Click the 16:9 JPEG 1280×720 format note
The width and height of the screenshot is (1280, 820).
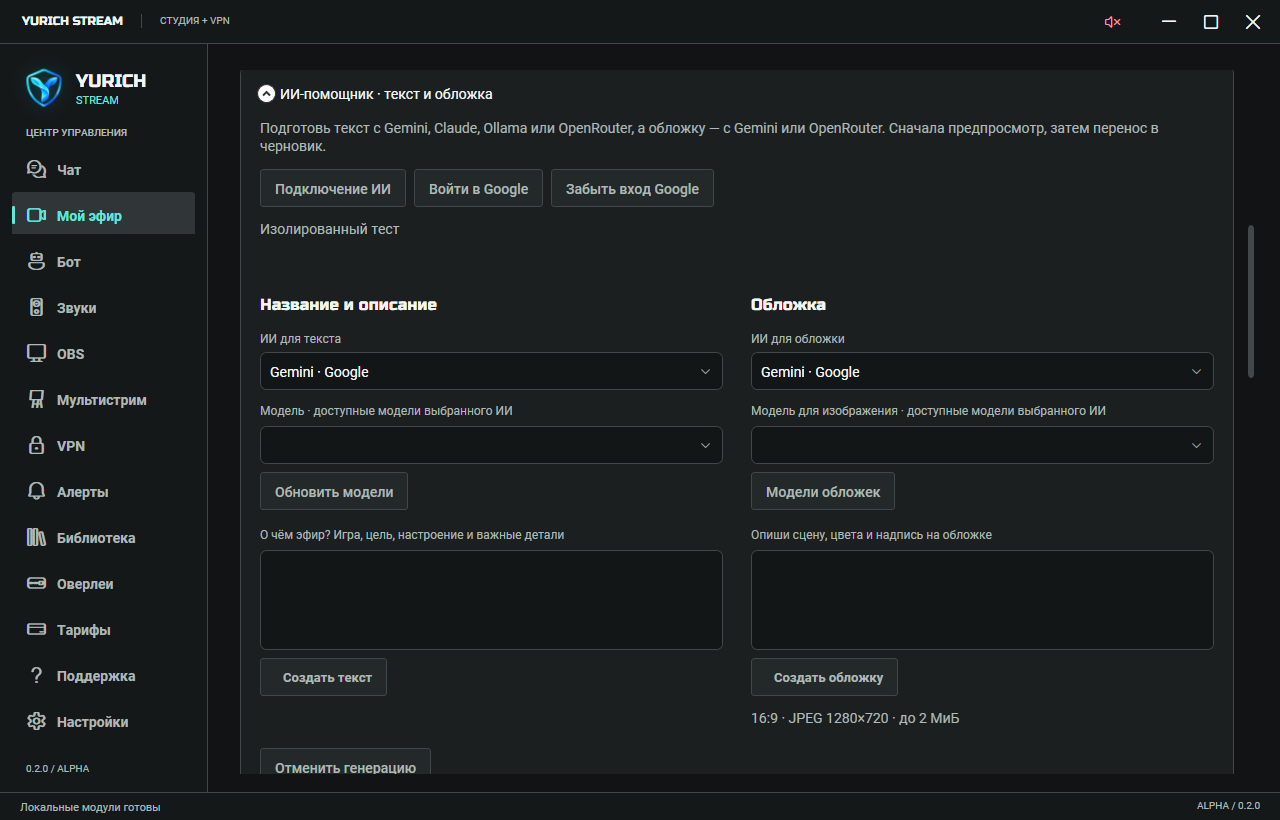point(855,718)
